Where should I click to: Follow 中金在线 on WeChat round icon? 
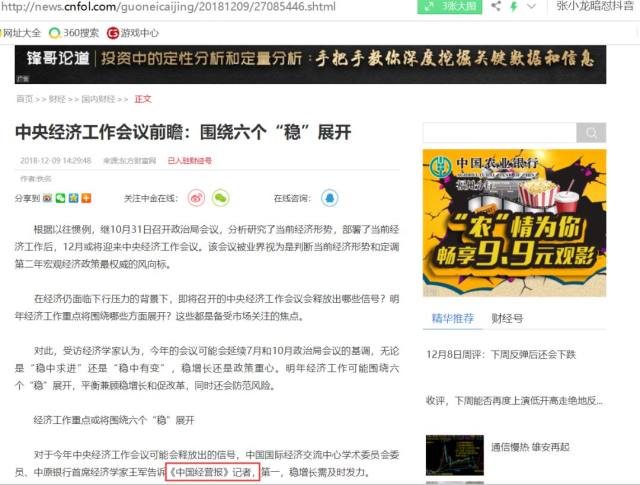[221, 198]
